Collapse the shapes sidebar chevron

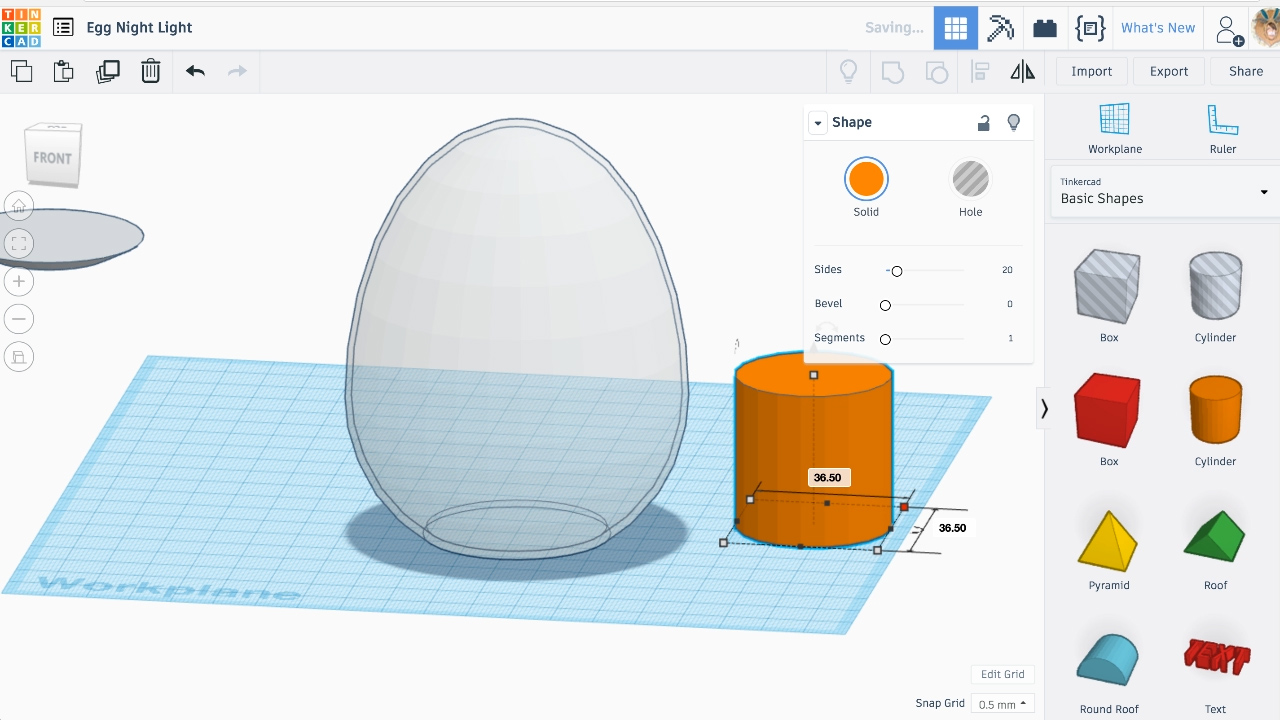tap(1044, 409)
